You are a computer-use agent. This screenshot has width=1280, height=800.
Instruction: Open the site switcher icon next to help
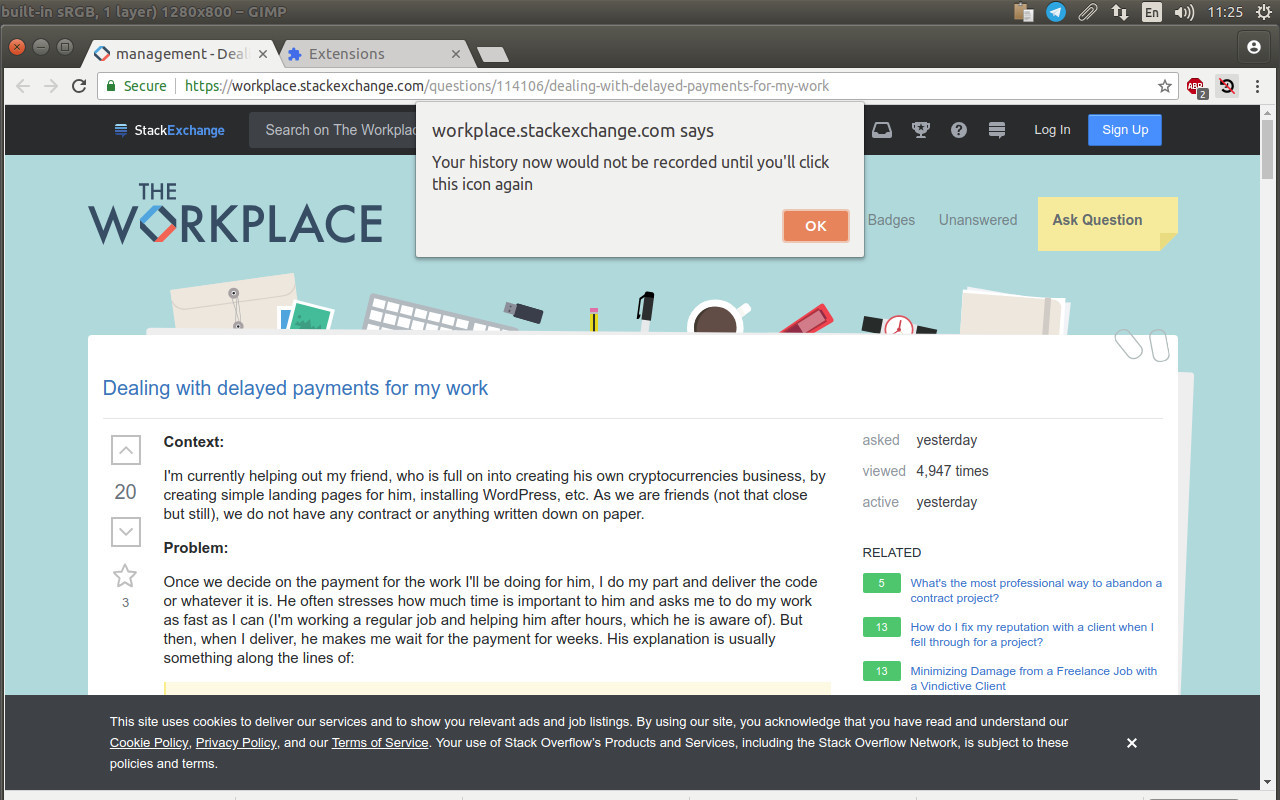996,130
